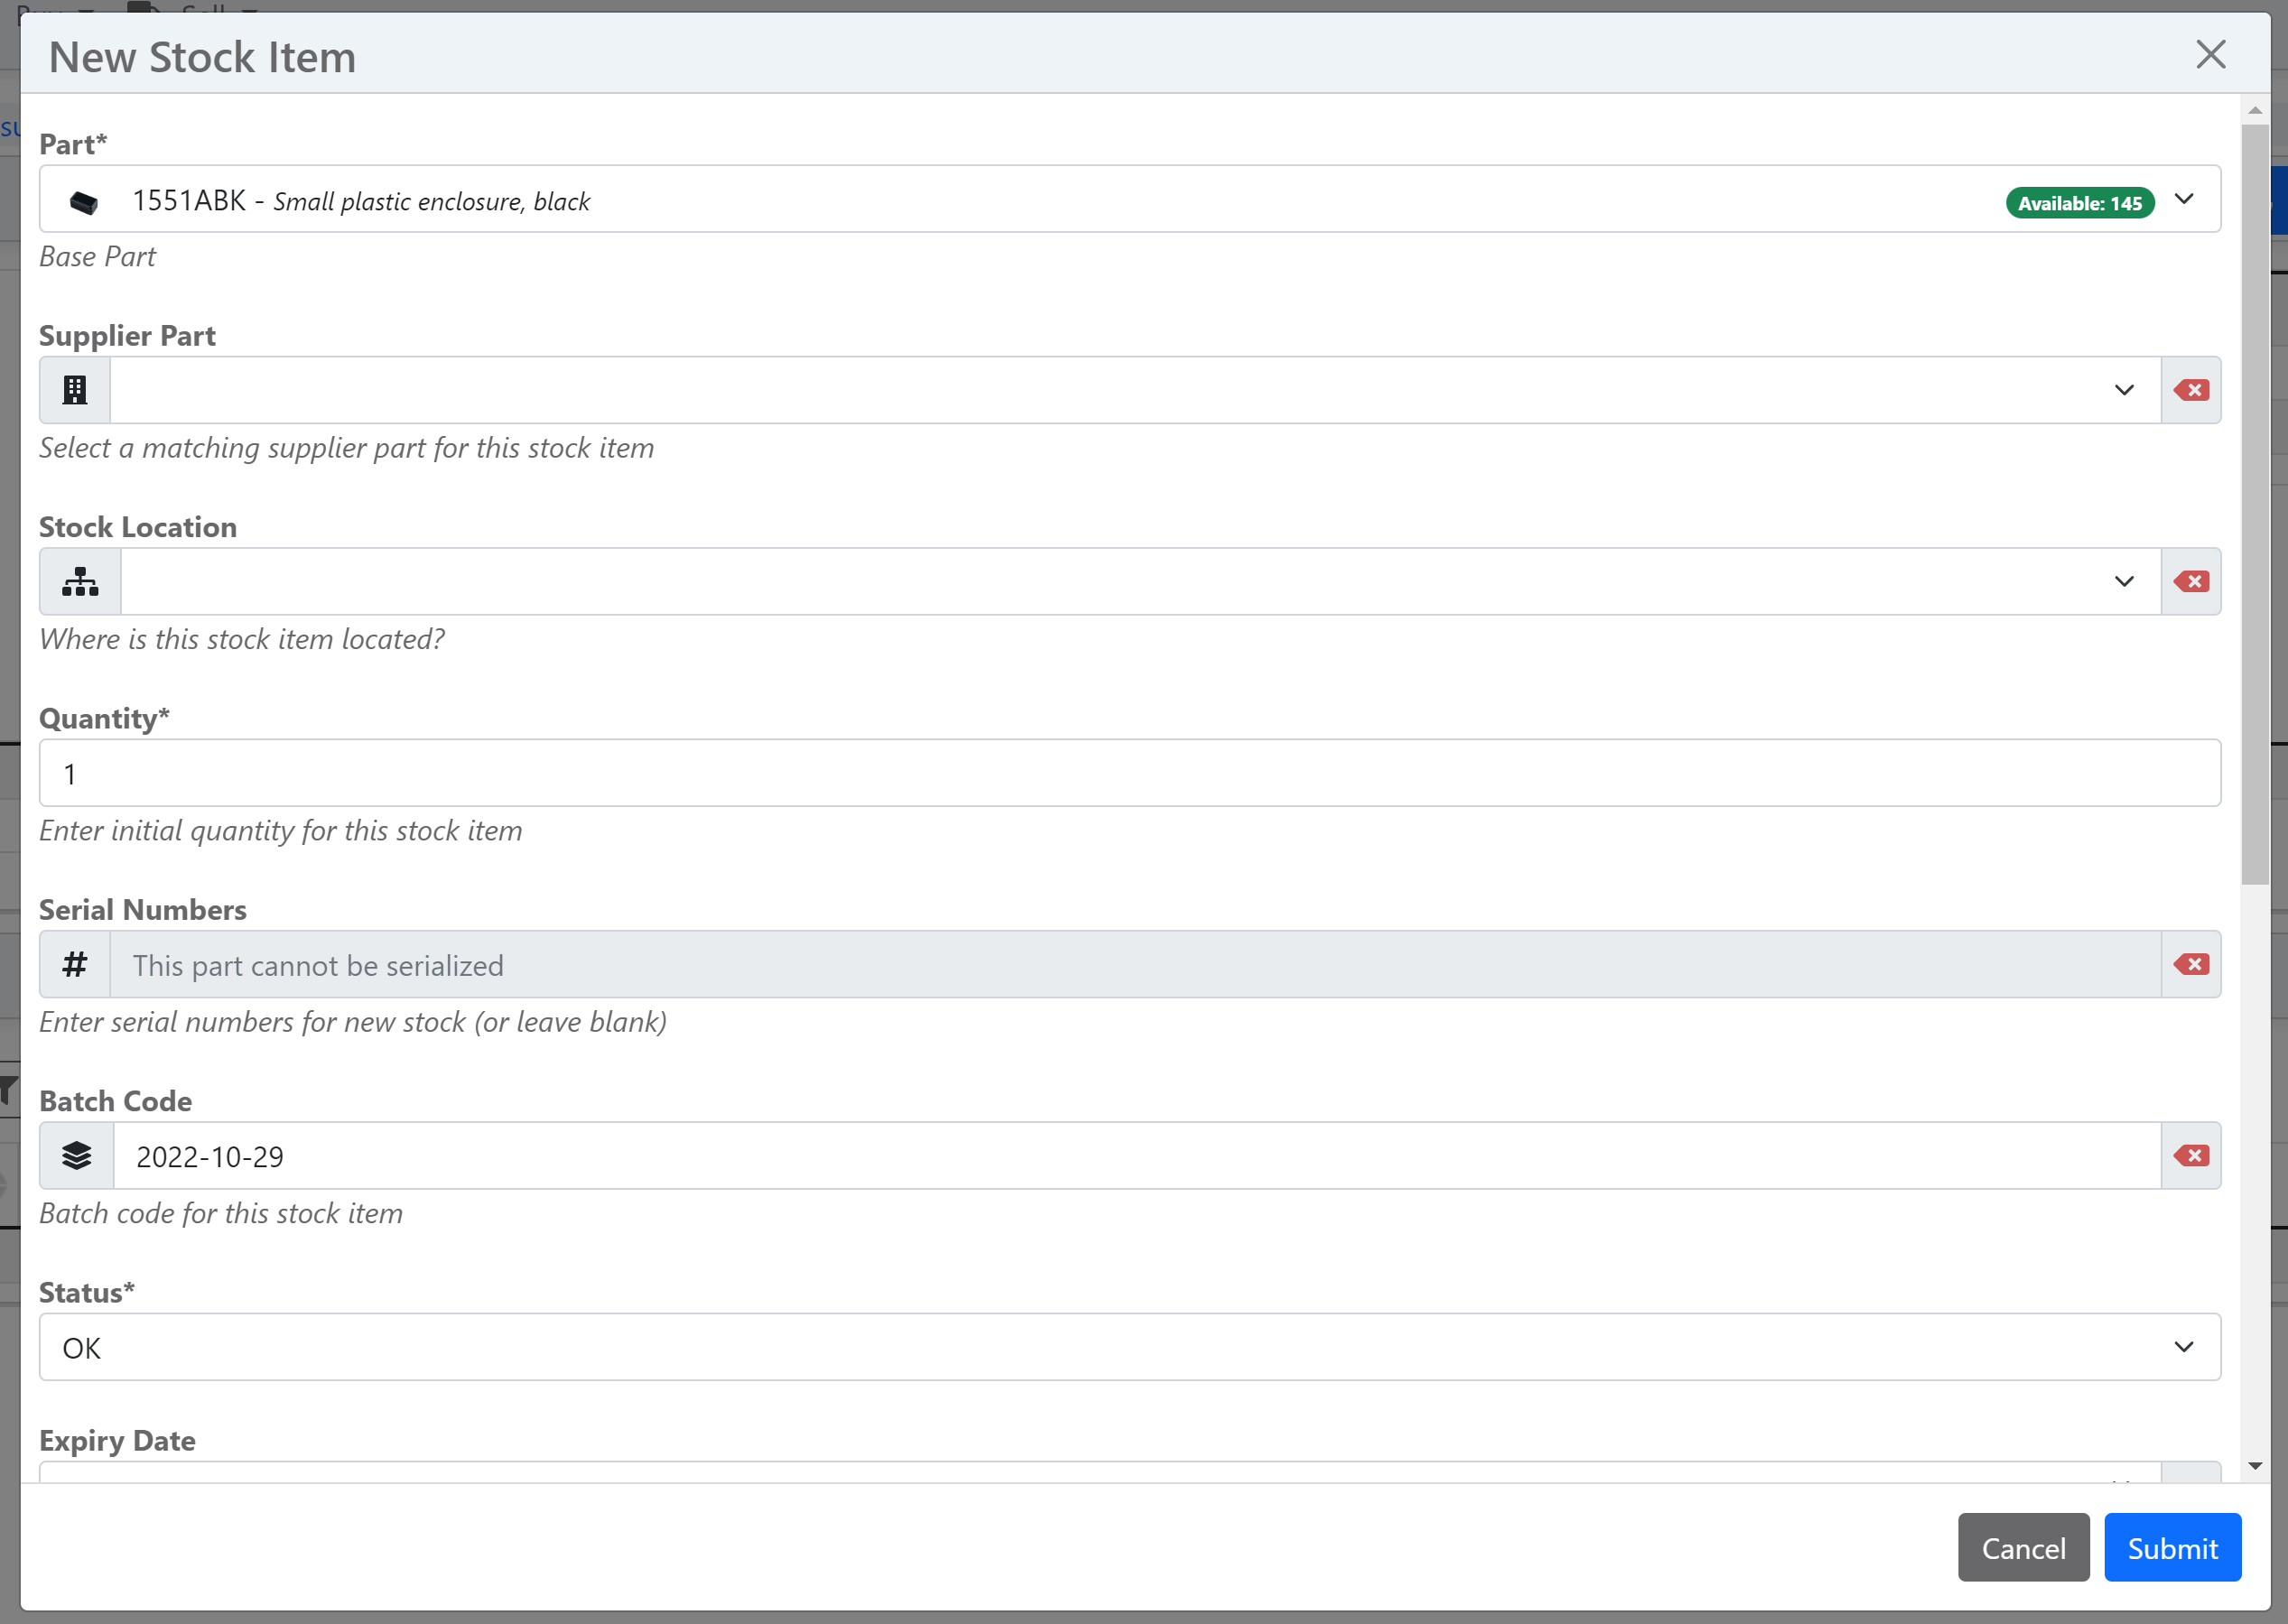Submit the new stock item form

click(2172, 1547)
